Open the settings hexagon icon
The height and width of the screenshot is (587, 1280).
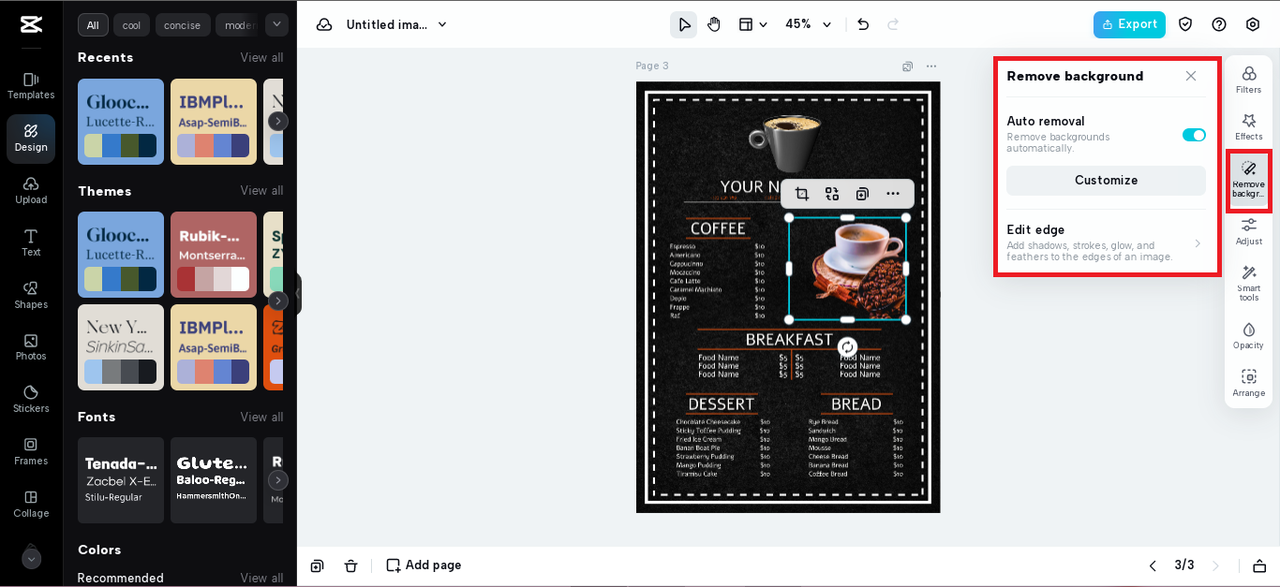point(1253,24)
